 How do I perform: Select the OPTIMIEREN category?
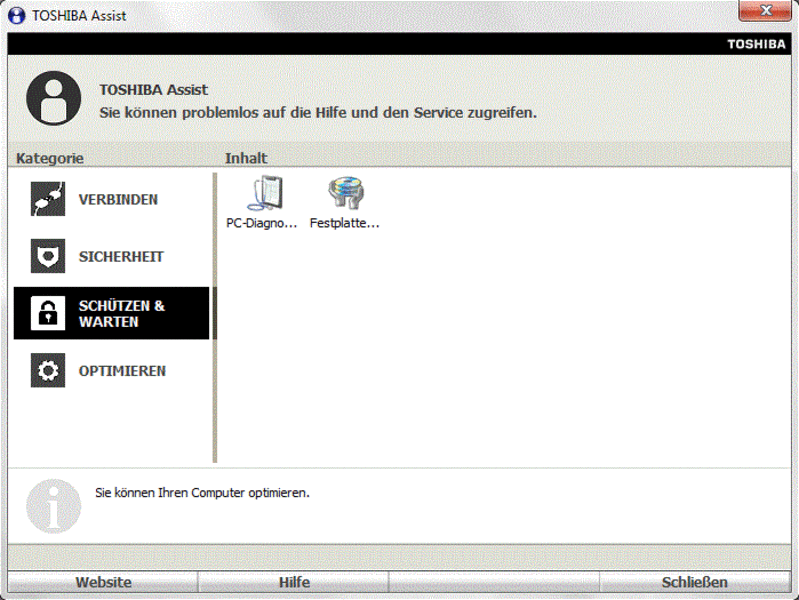click(112, 370)
